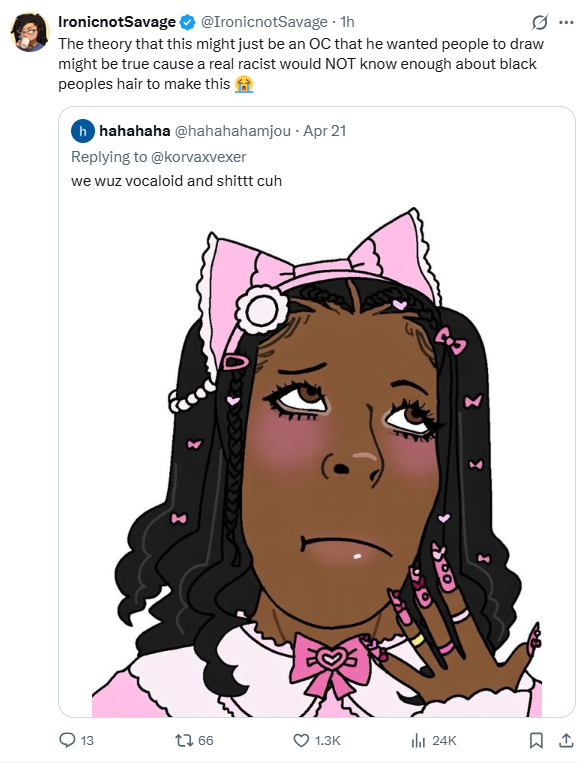Open the 1h timestamp of the tweet
The image size is (579, 763).
(347, 22)
